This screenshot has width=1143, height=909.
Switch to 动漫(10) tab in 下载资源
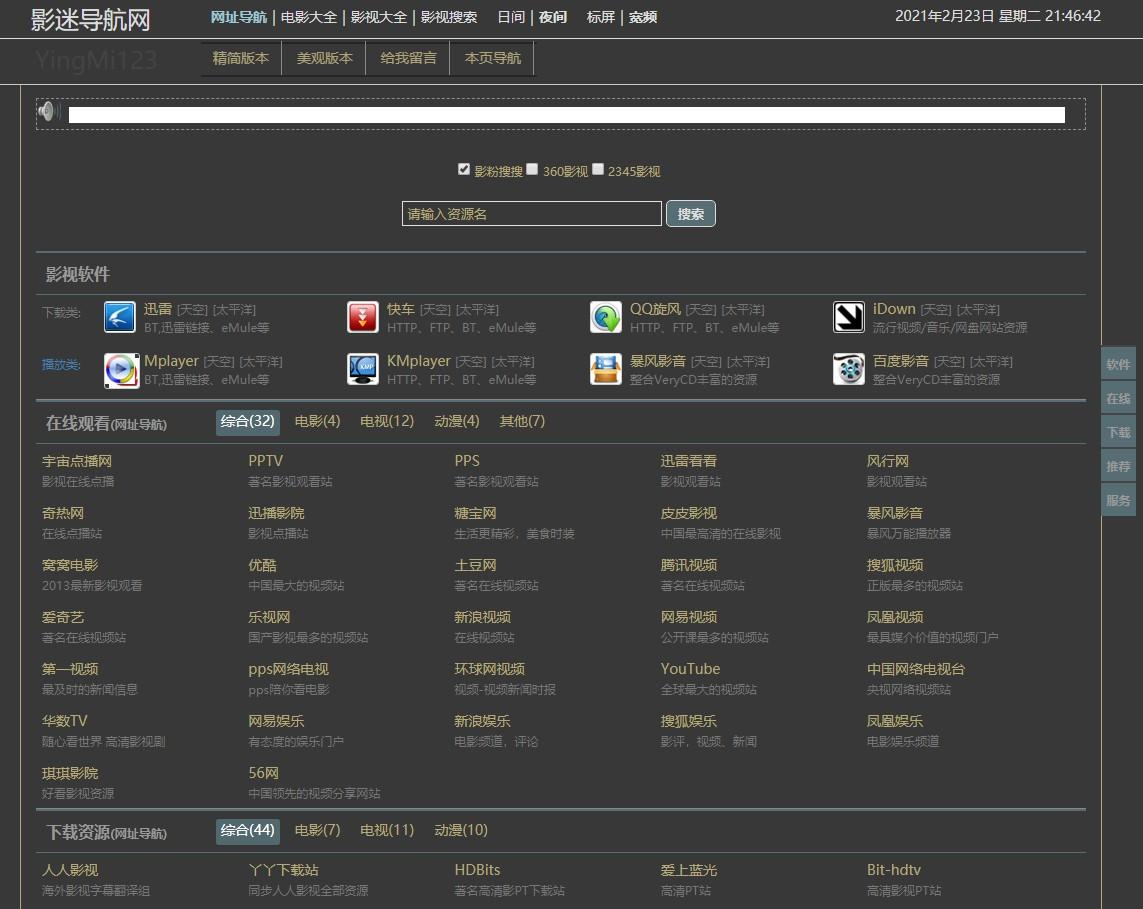tap(461, 830)
